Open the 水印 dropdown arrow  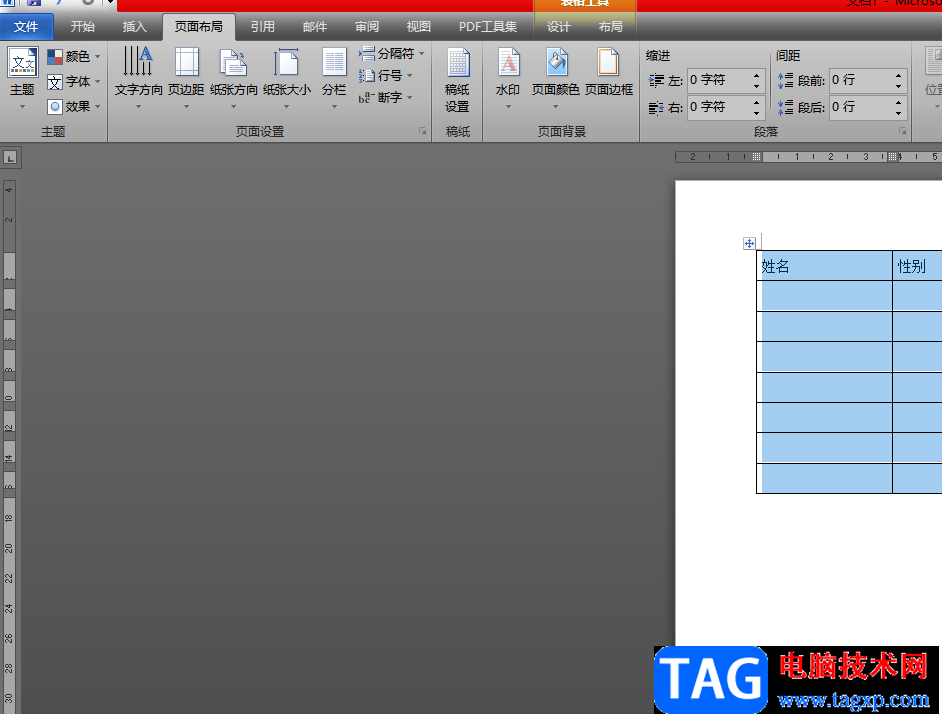tap(508, 107)
